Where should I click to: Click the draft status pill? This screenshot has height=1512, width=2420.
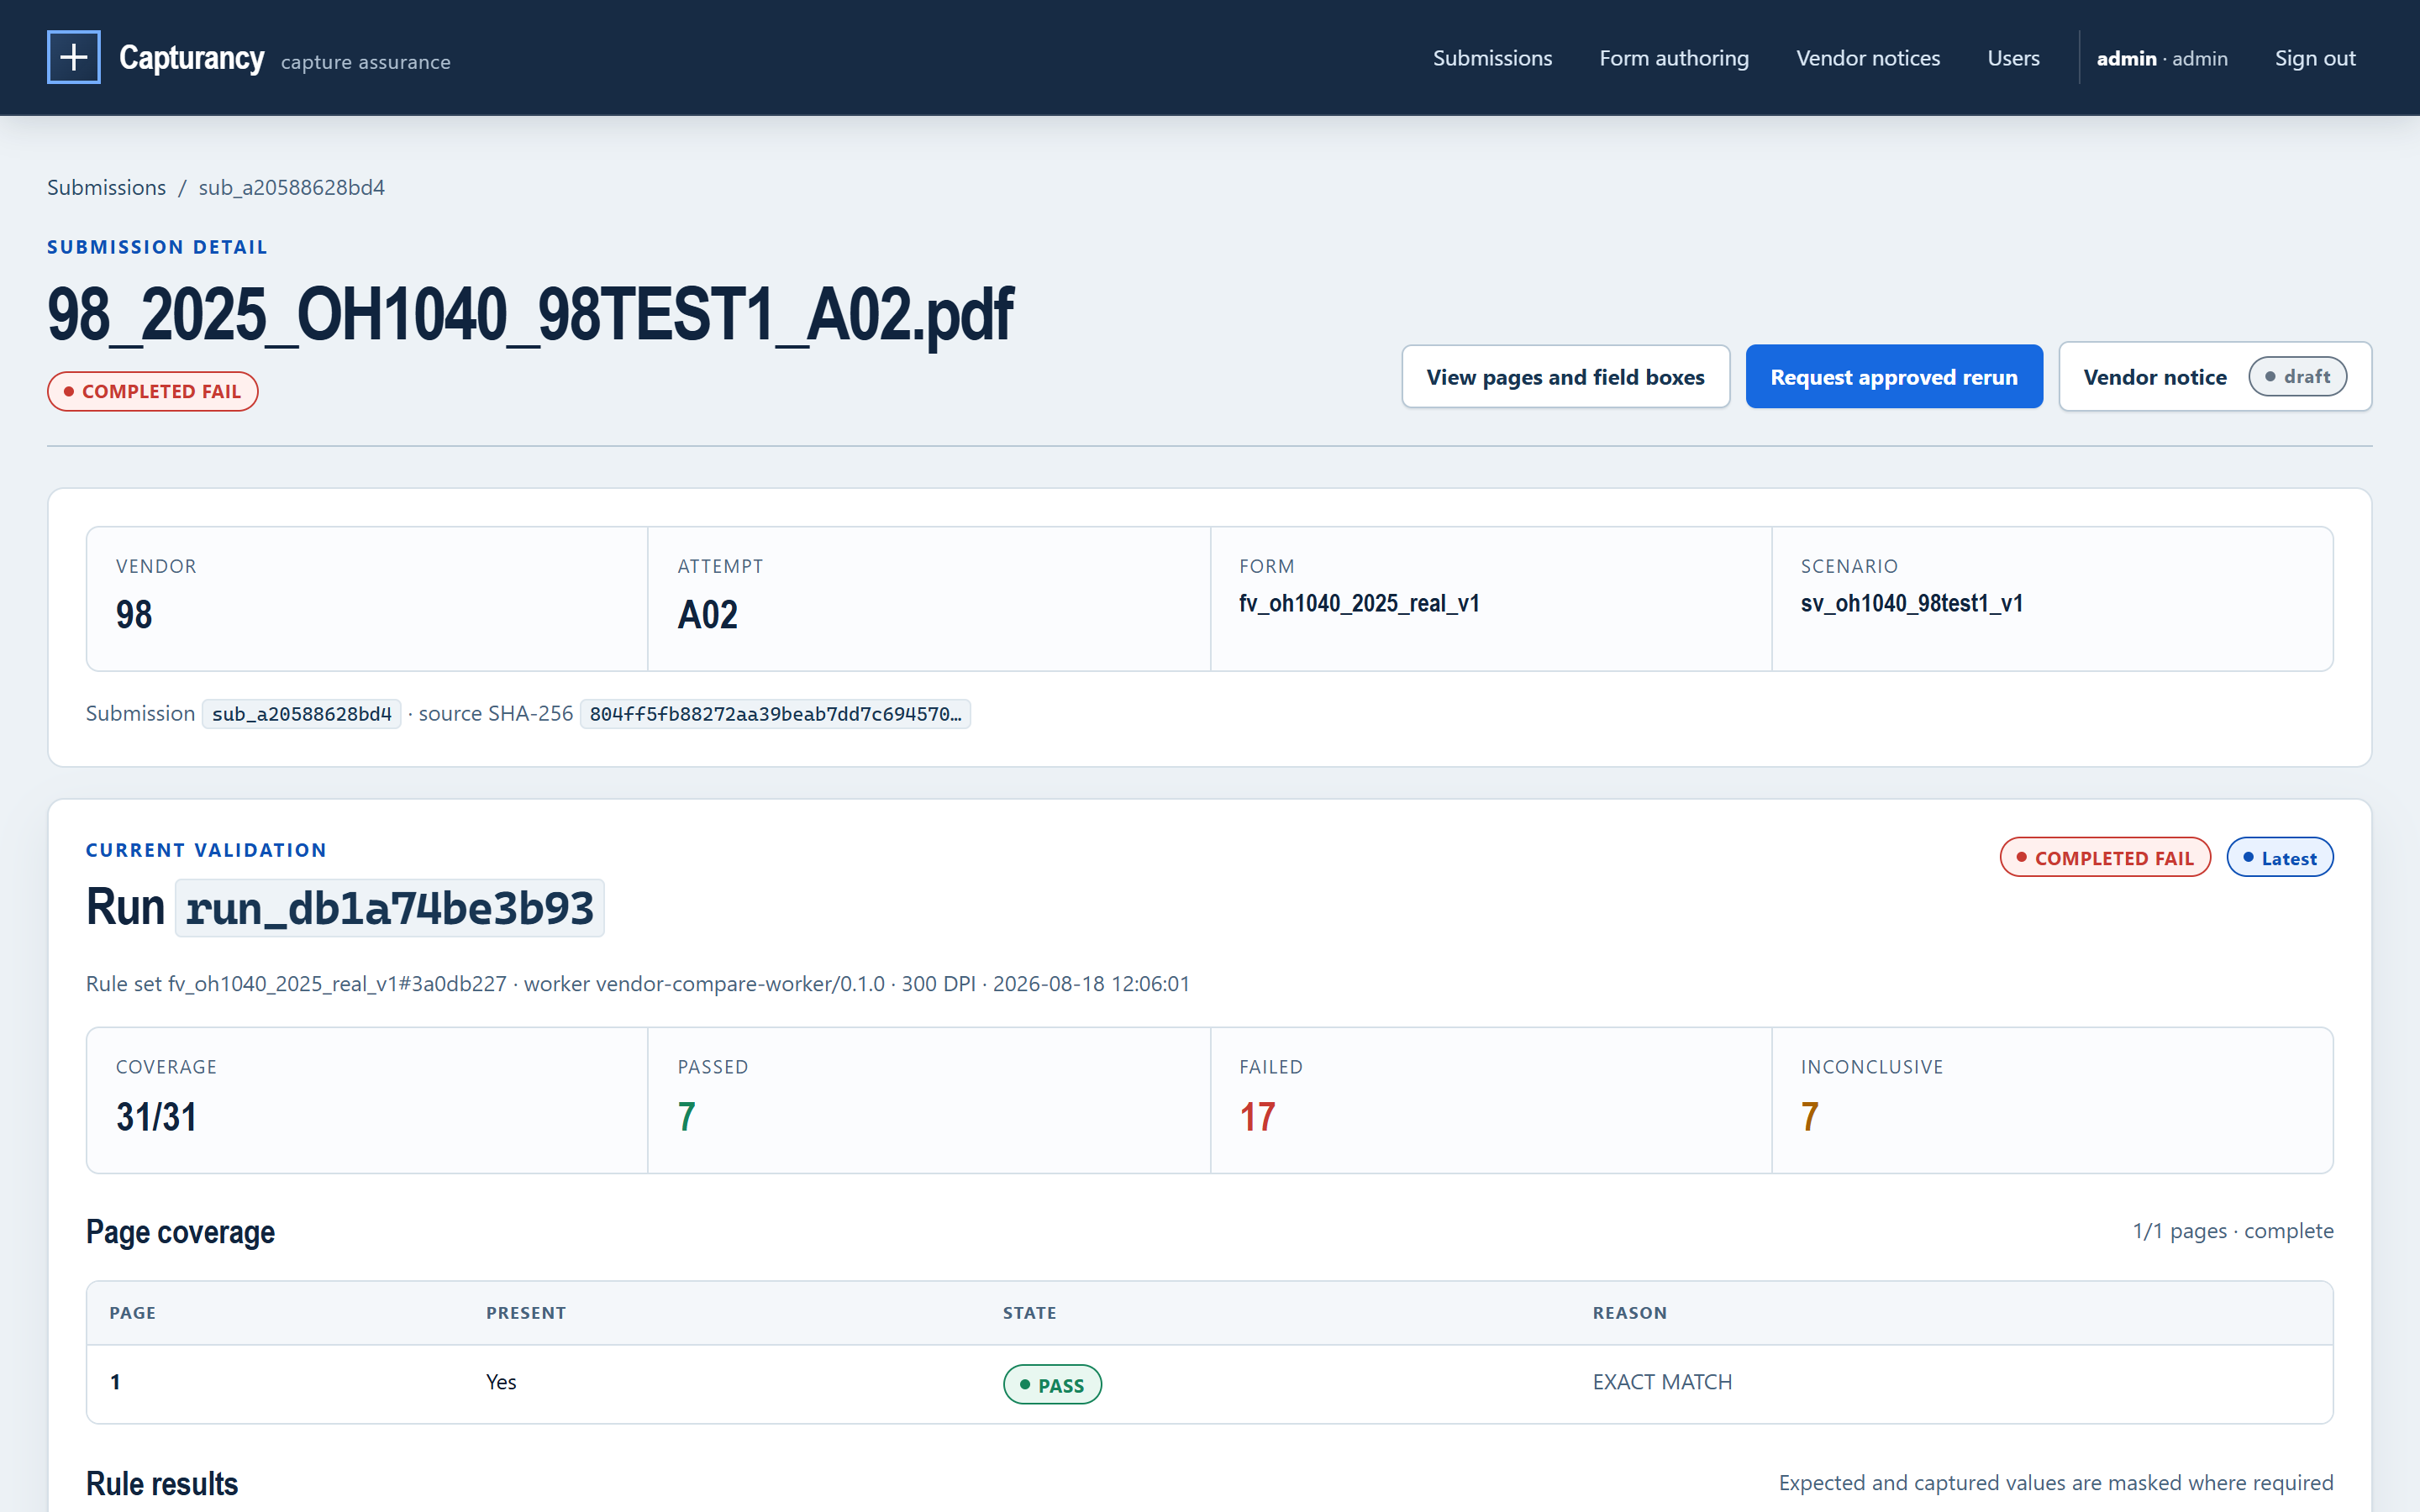tap(2297, 377)
